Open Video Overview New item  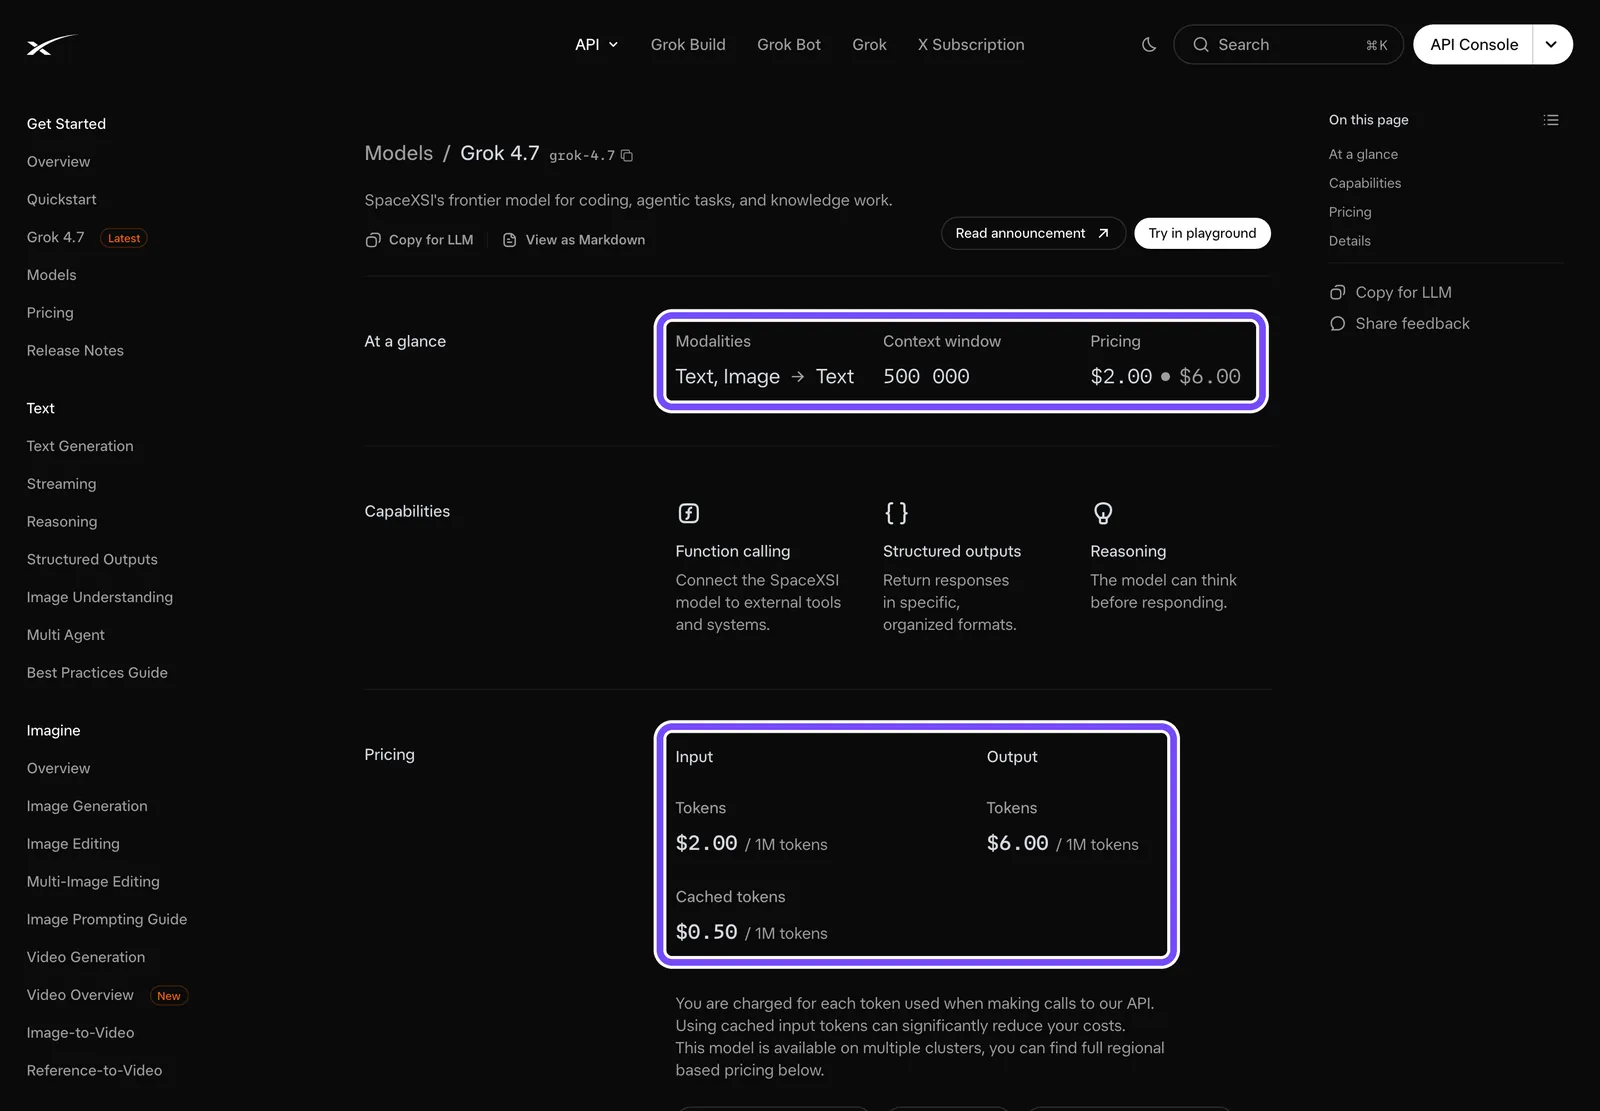pyautogui.click(x=107, y=995)
